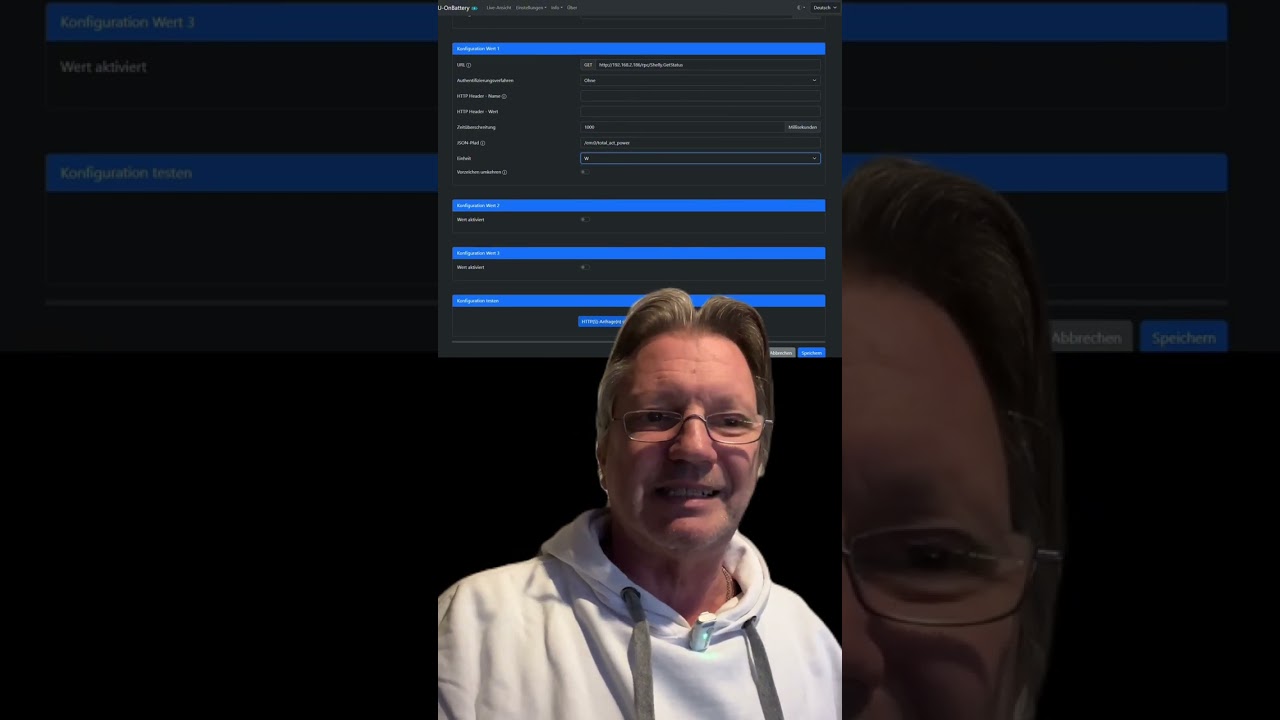1280x720 pixels.
Task: Open the Einheit dropdown showing W
Action: pyautogui.click(x=700, y=158)
